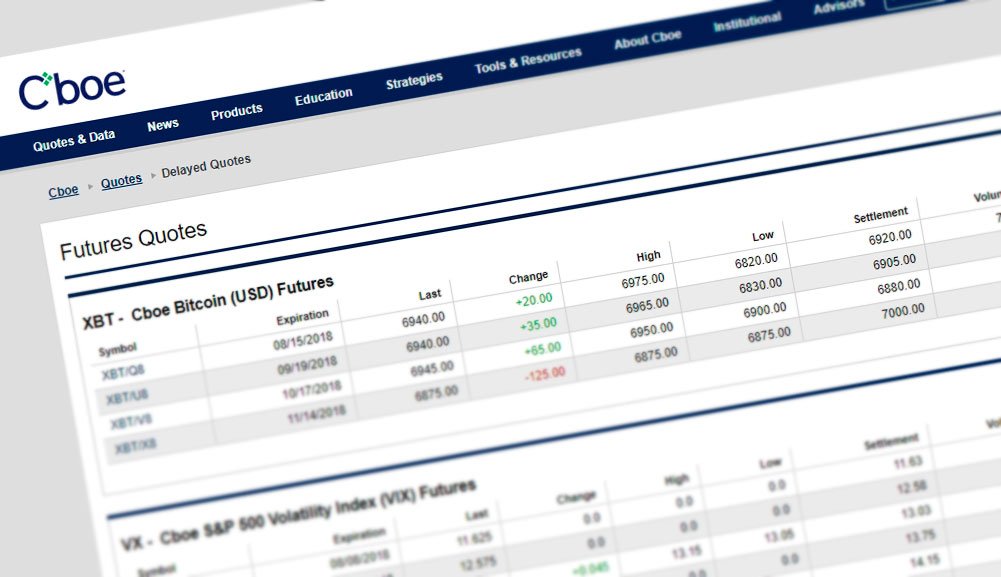1001x577 pixels.
Task: Click VX High value 13.15
Action: pos(686,551)
